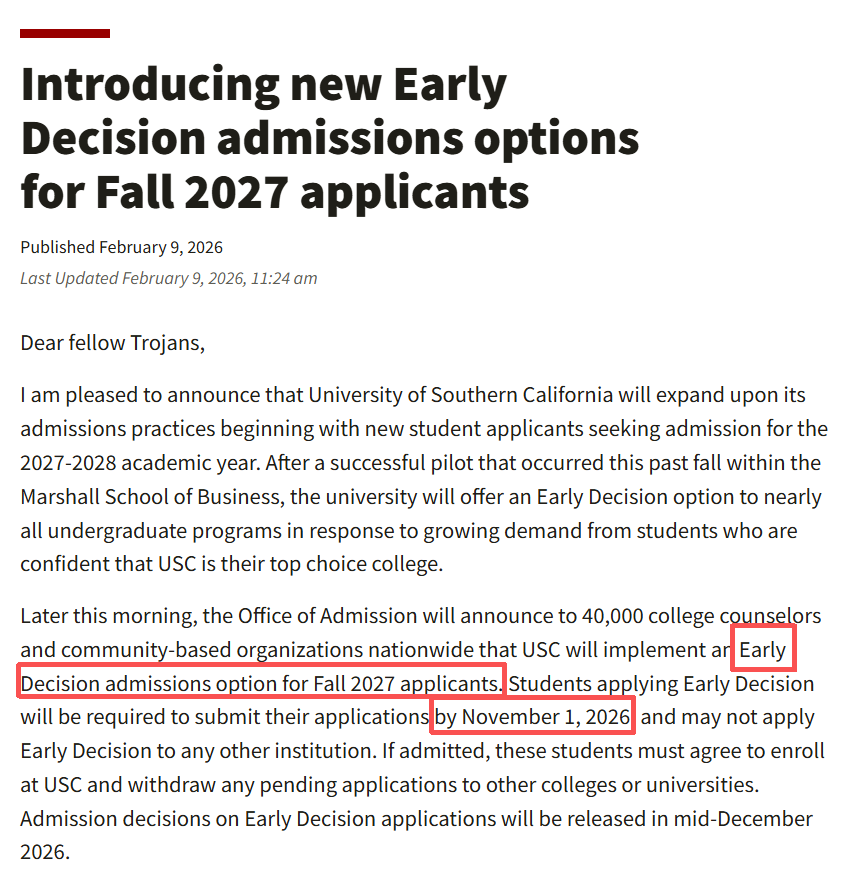Click the red accent bar above the headline

[65, 33]
